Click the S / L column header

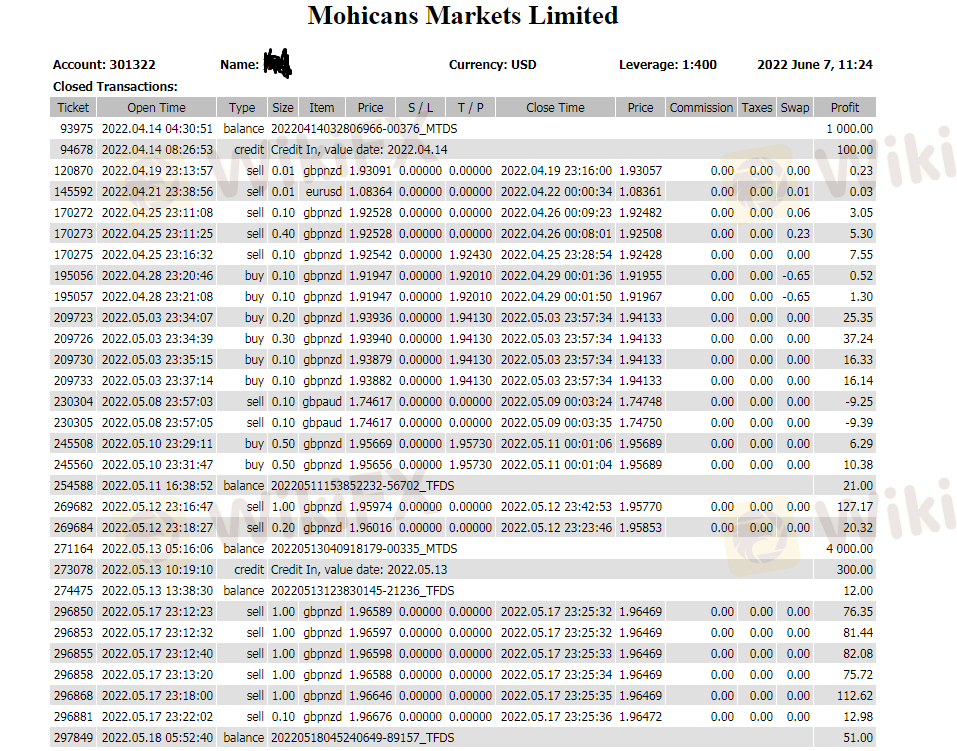[x=421, y=107]
